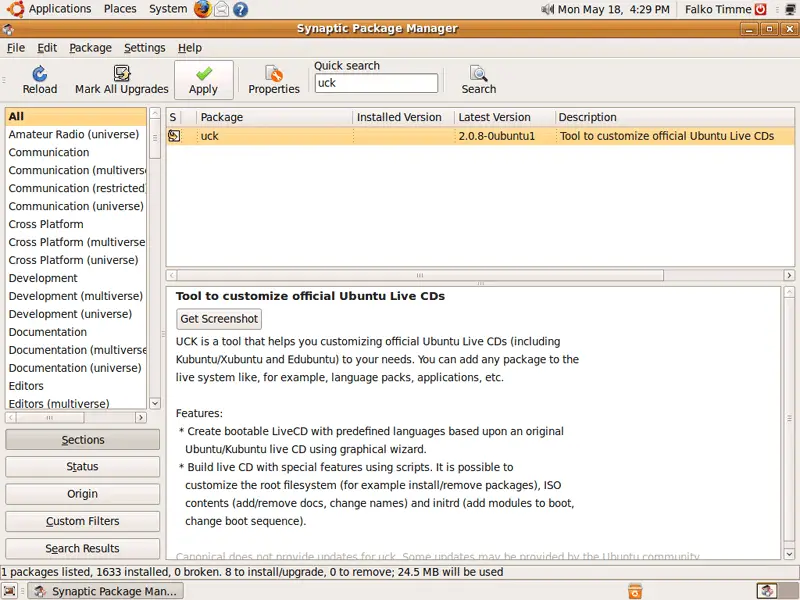Select Documentation (universe) section

(x=76, y=368)
